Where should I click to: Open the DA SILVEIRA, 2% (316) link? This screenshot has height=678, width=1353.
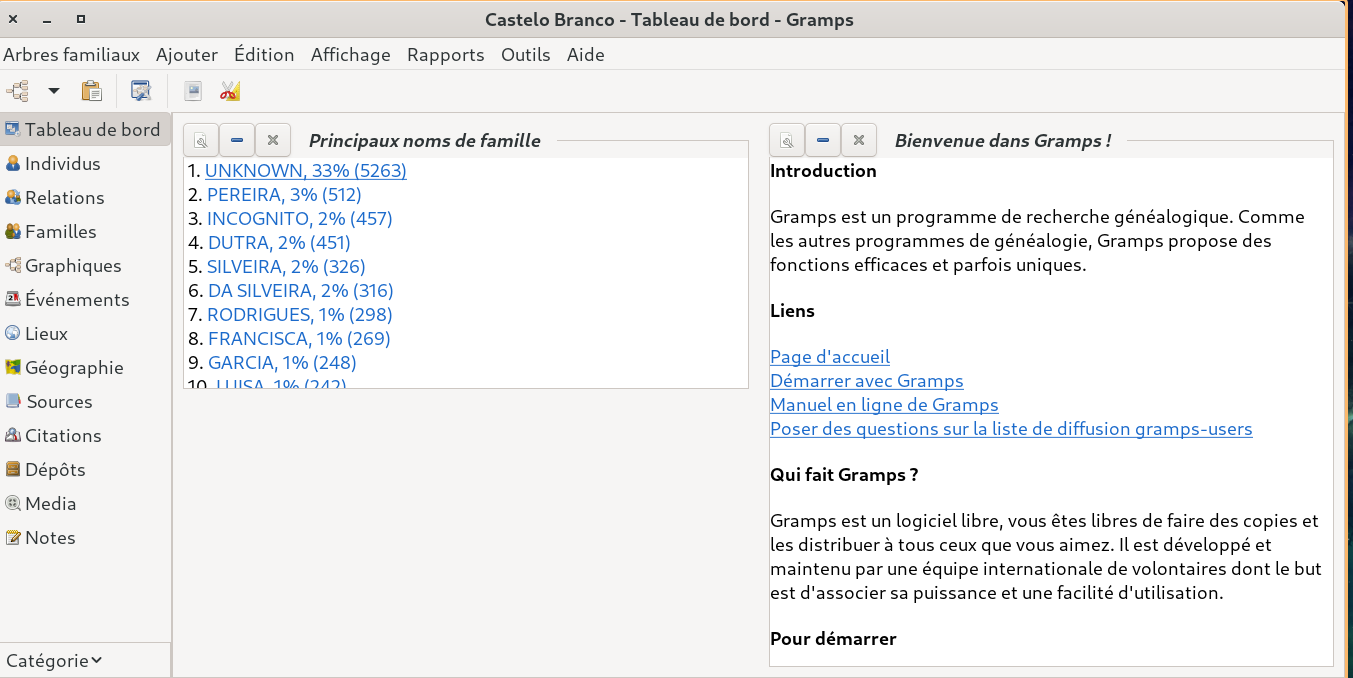tap(301, 291)
